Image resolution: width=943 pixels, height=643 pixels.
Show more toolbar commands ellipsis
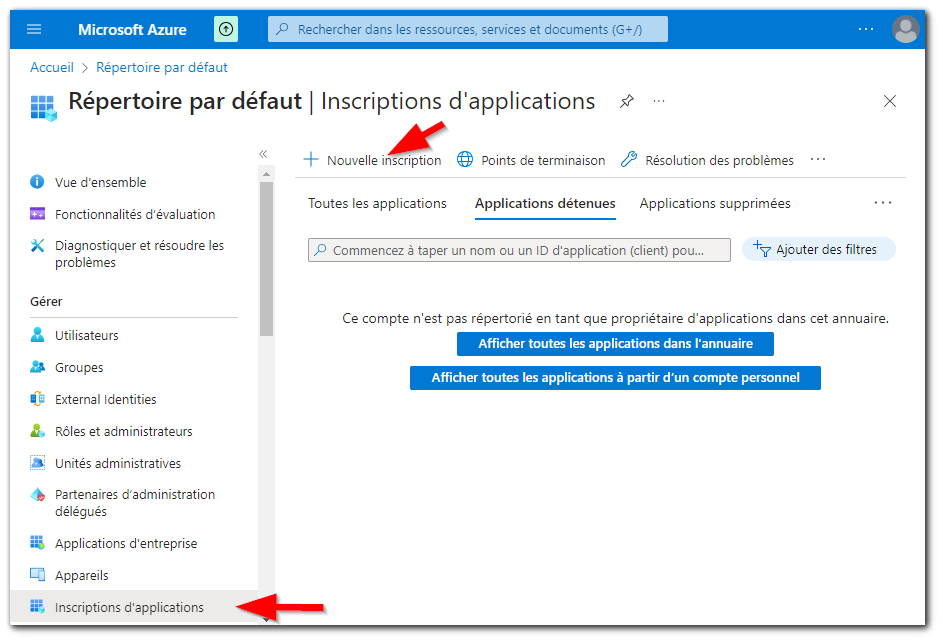pos(818,159)
